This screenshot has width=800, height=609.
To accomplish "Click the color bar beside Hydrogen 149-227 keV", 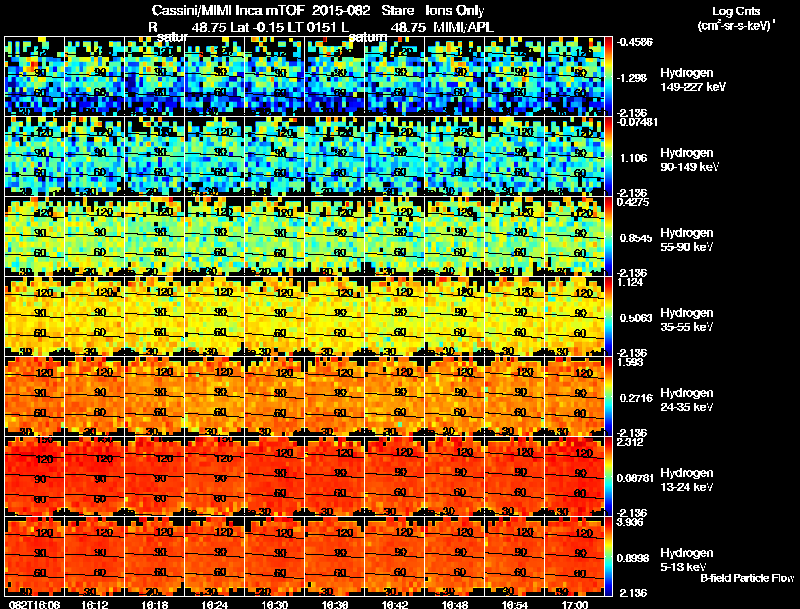I will click(x=608, y=76).
